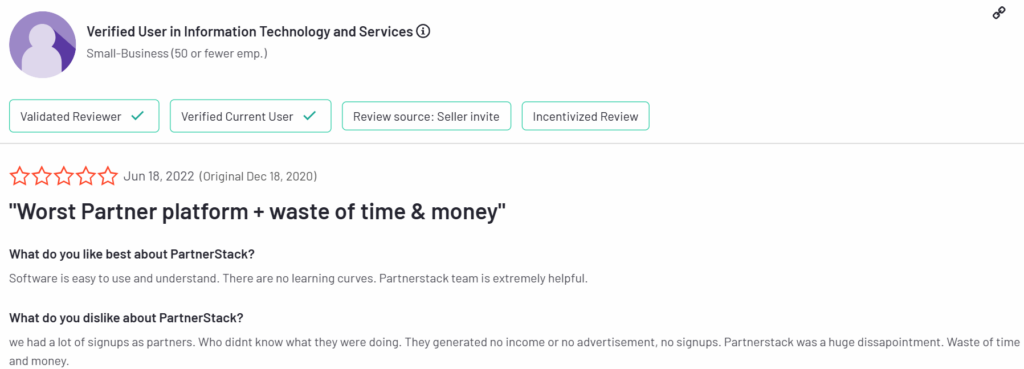Click the reviewer avatar icon

coord(42,45)
